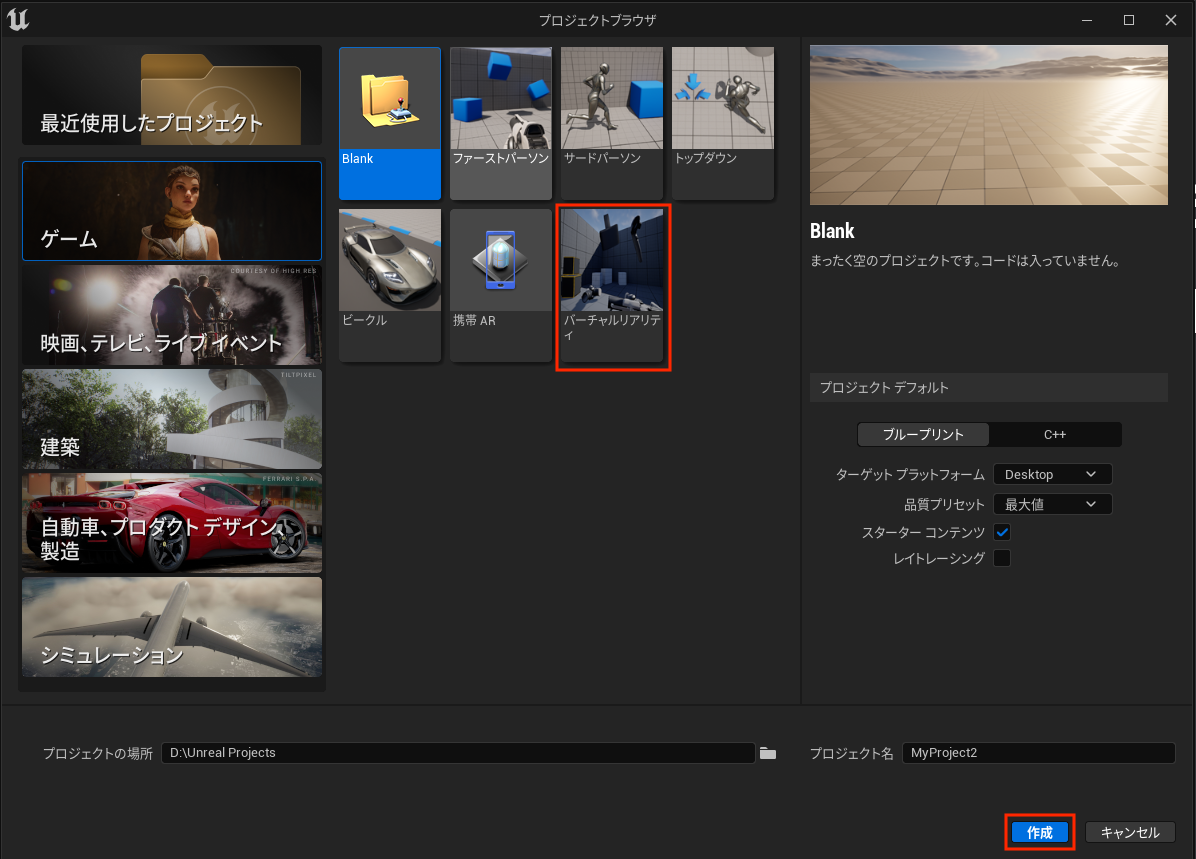The height and width of the screenshot is (859, 1196).
Task: Close the プロジェクトブラウザ window
Action: click(1171, 20)
